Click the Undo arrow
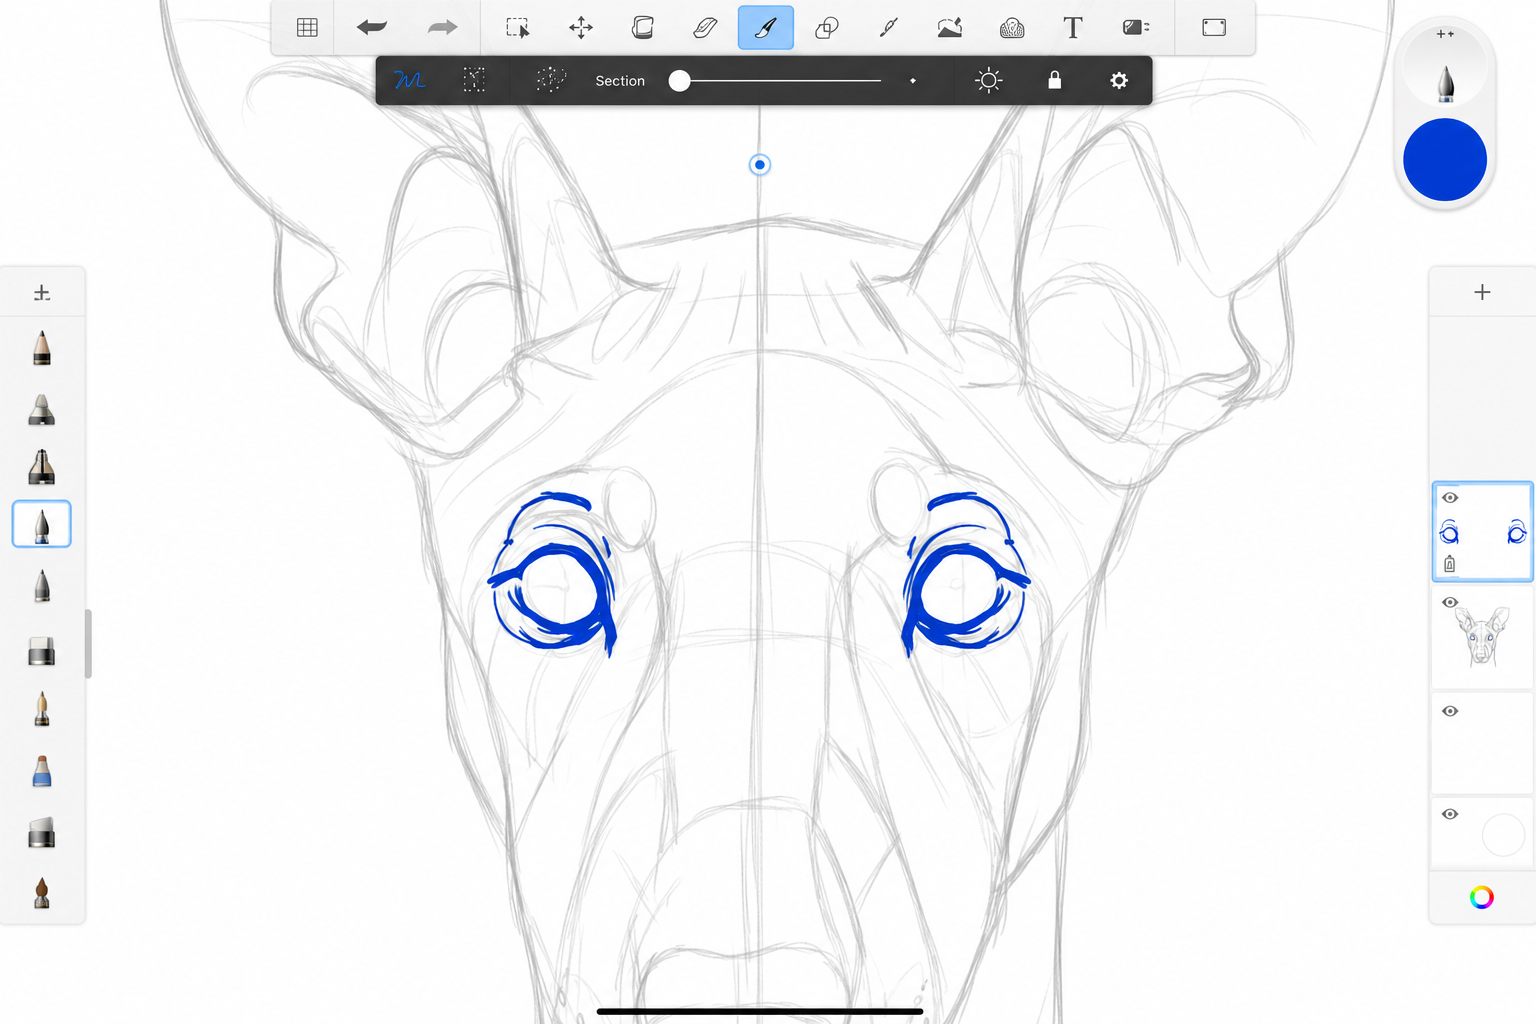The width and height of the screenshot is (1536, 1024). (372, 28)
